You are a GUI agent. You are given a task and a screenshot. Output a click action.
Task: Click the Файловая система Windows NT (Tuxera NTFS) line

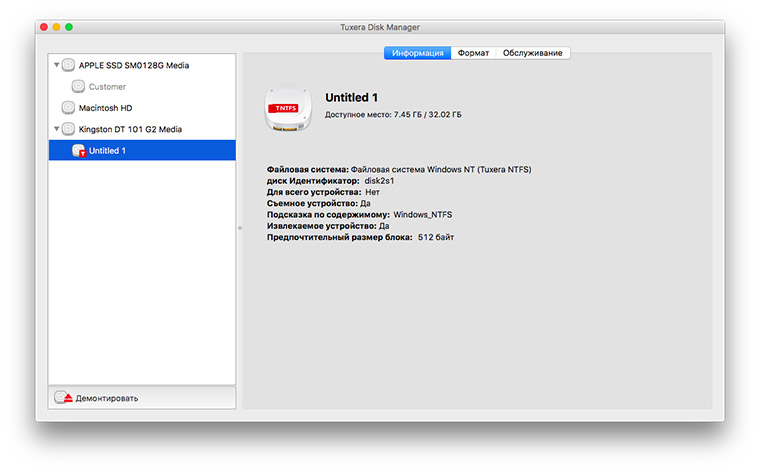399,170
